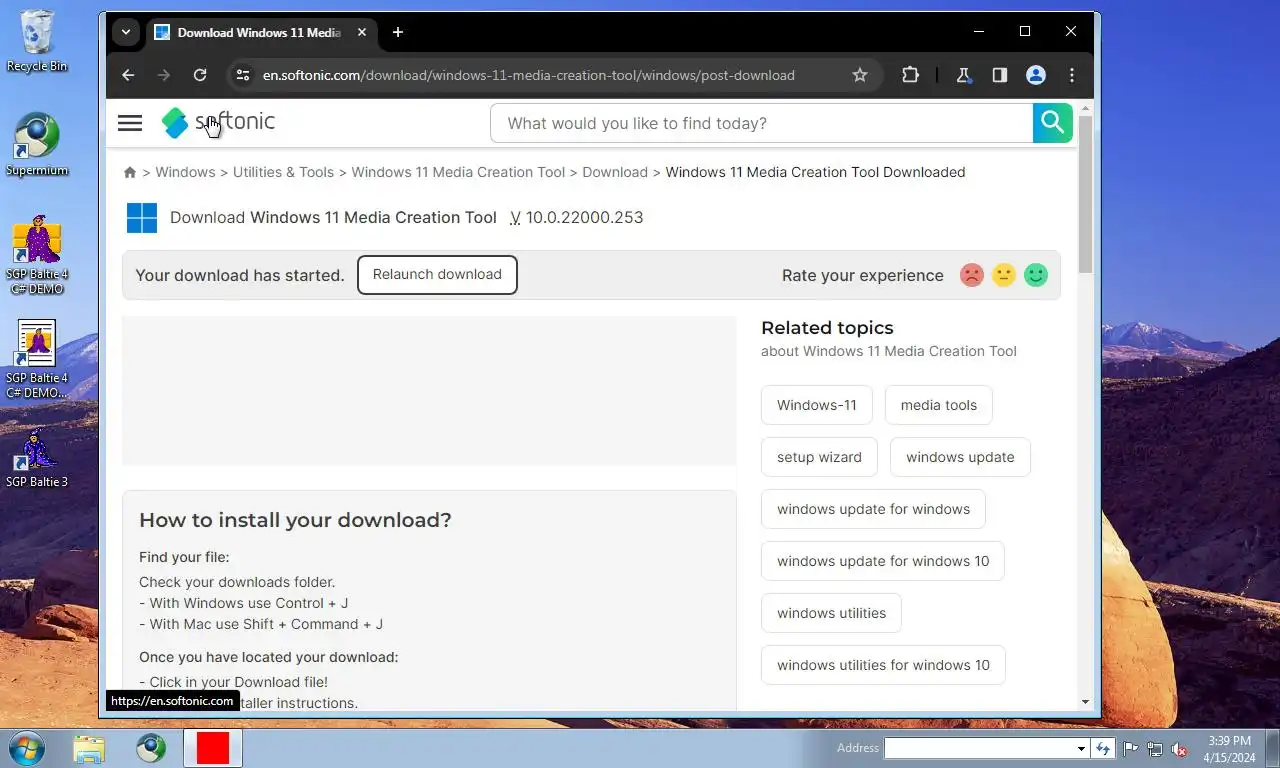Add a new browser tab
Screen dimensions: 1280x768
(x=398, y=32)
